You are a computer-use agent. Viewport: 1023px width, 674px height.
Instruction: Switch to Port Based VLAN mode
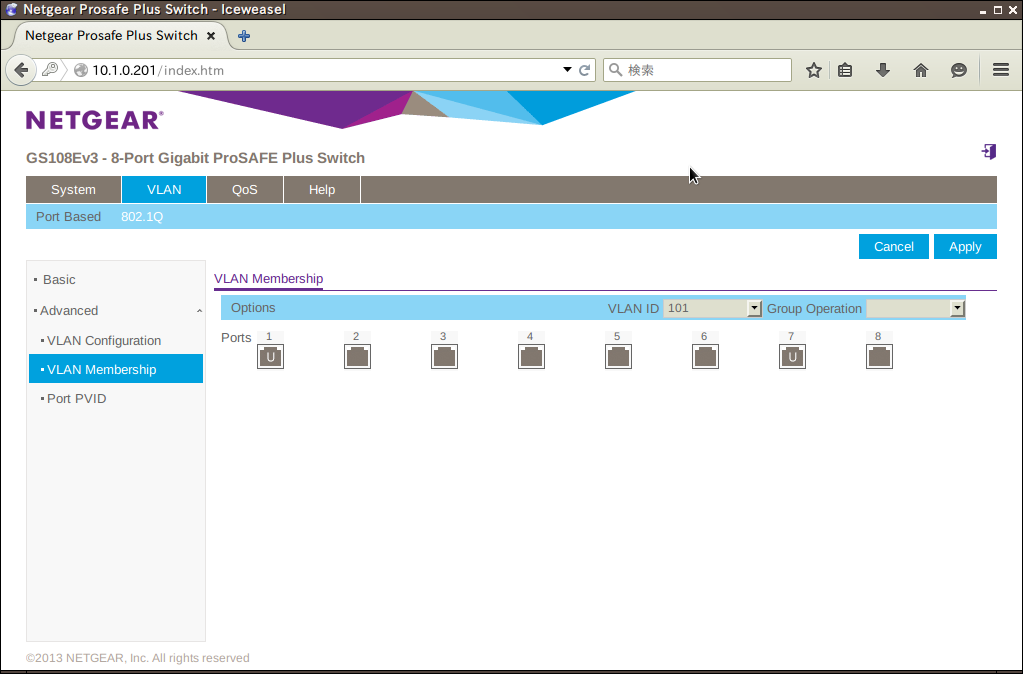pyautogui.click(x=69, y=217)
